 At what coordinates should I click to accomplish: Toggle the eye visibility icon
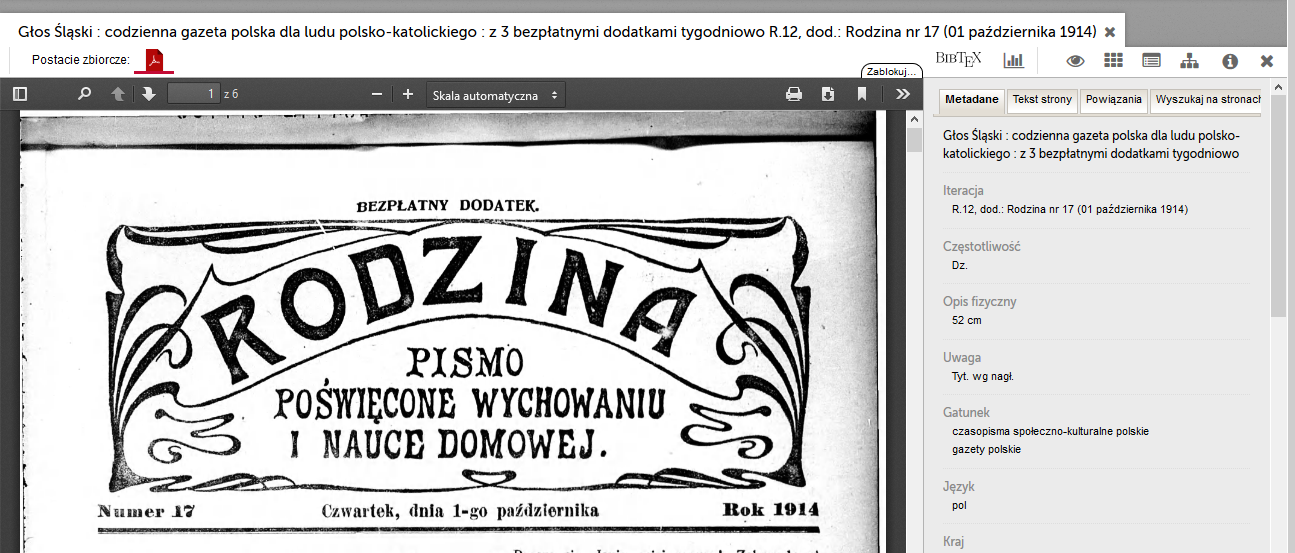[x=1075, y=61]
